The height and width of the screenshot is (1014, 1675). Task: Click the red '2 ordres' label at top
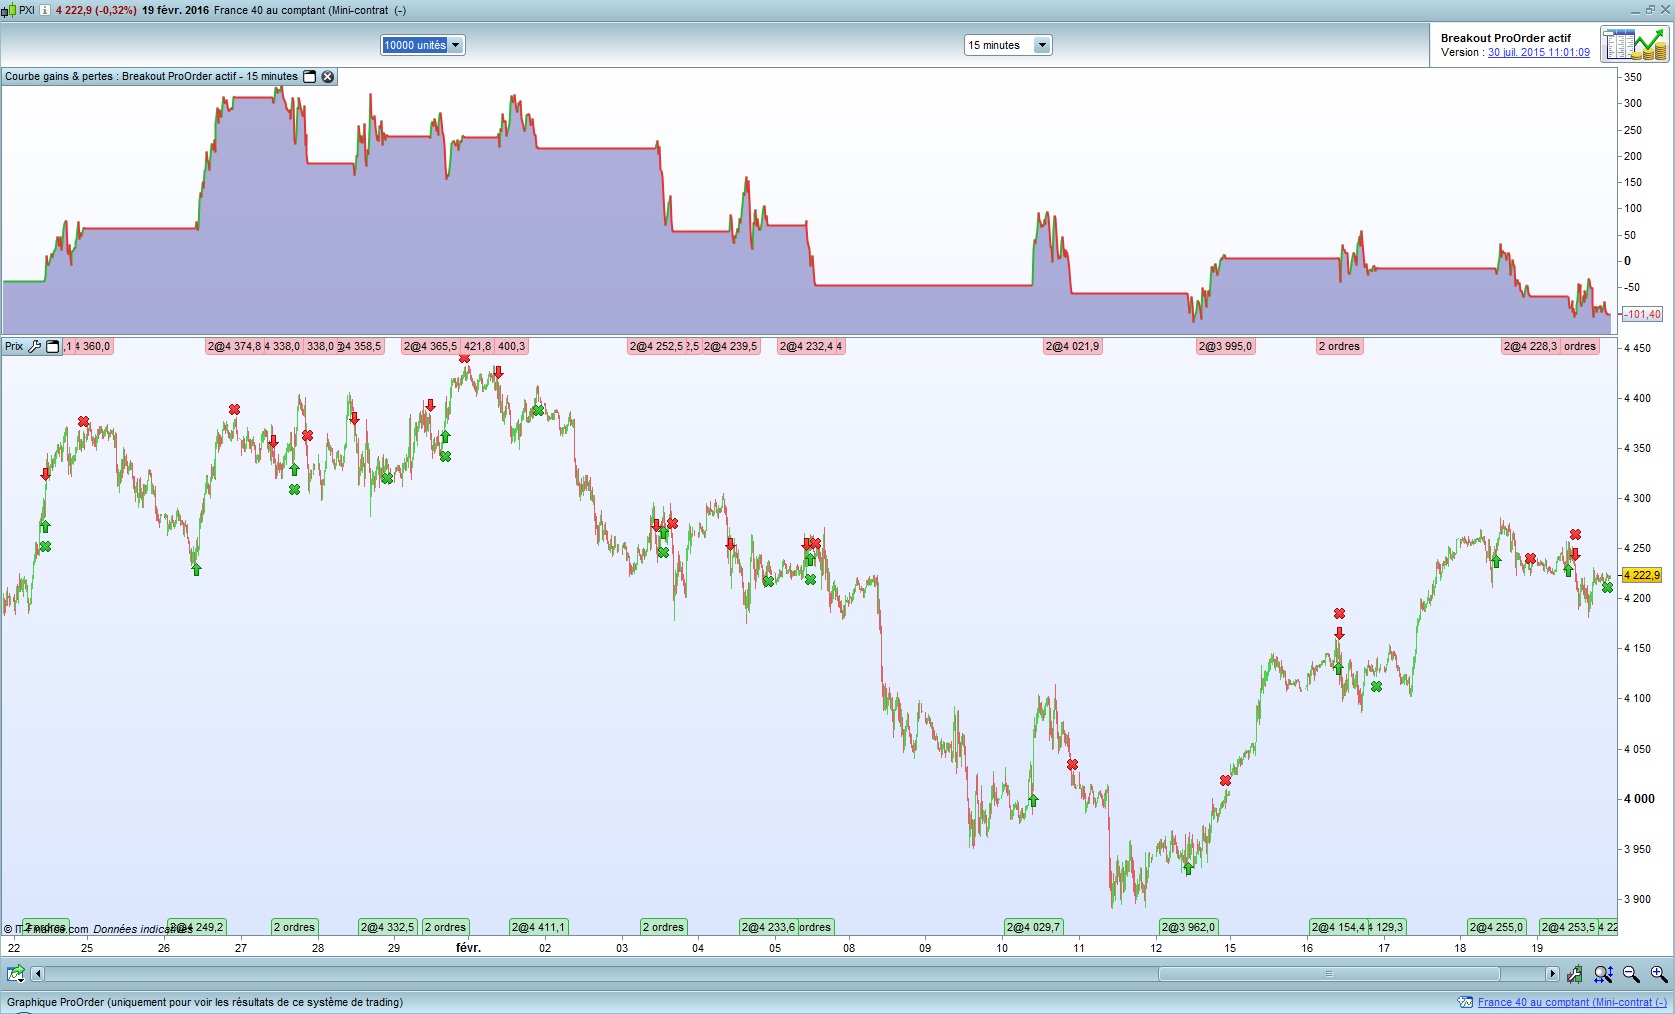[x=1339, y=346]
